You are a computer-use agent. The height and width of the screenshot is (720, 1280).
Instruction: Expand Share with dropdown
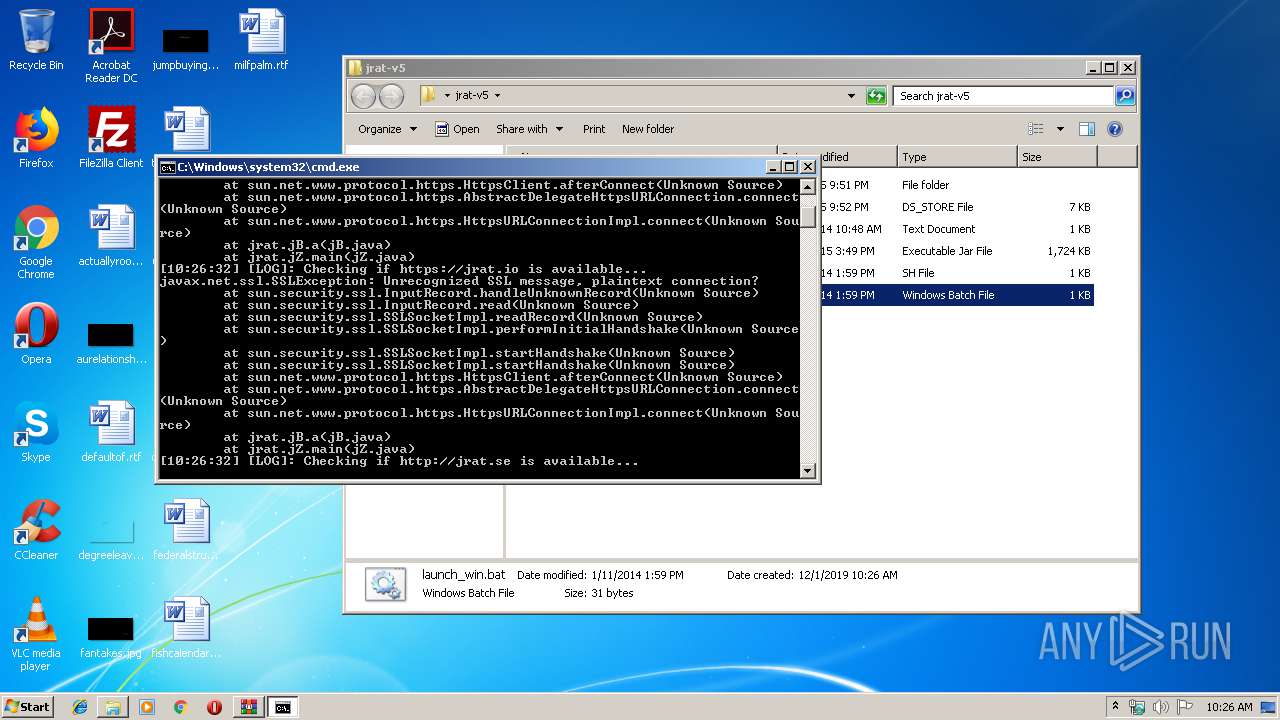coord(529,129)
